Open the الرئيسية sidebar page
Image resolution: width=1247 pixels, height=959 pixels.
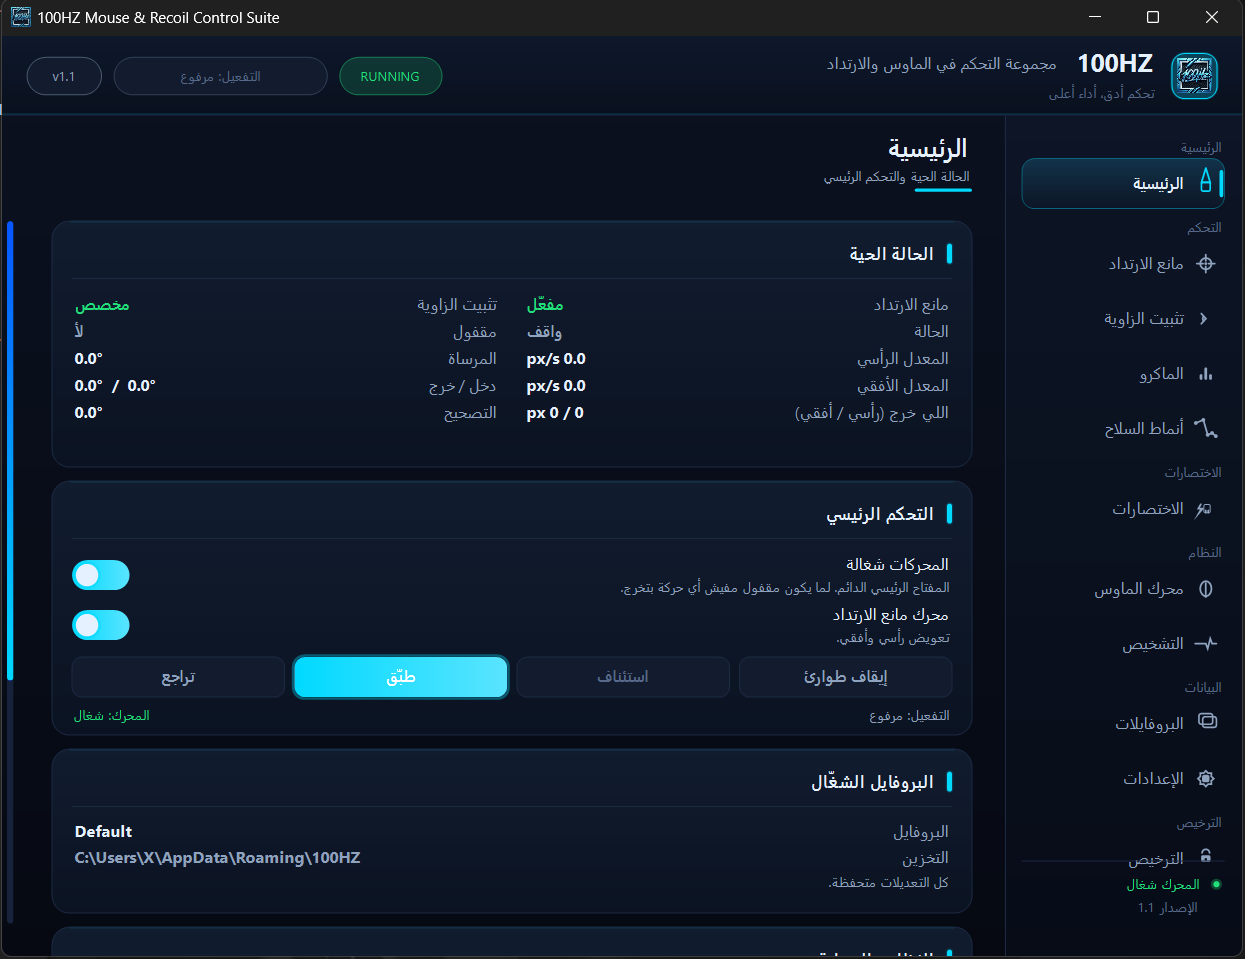[x=1123, y=184]
